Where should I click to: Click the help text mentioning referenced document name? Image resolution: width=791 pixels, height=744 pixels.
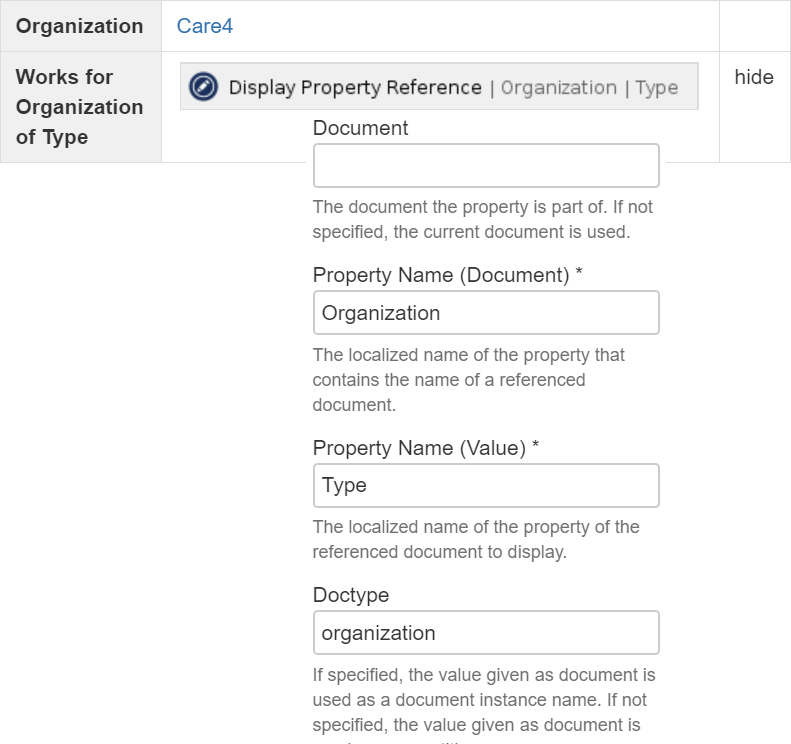(x=470, y=380)
